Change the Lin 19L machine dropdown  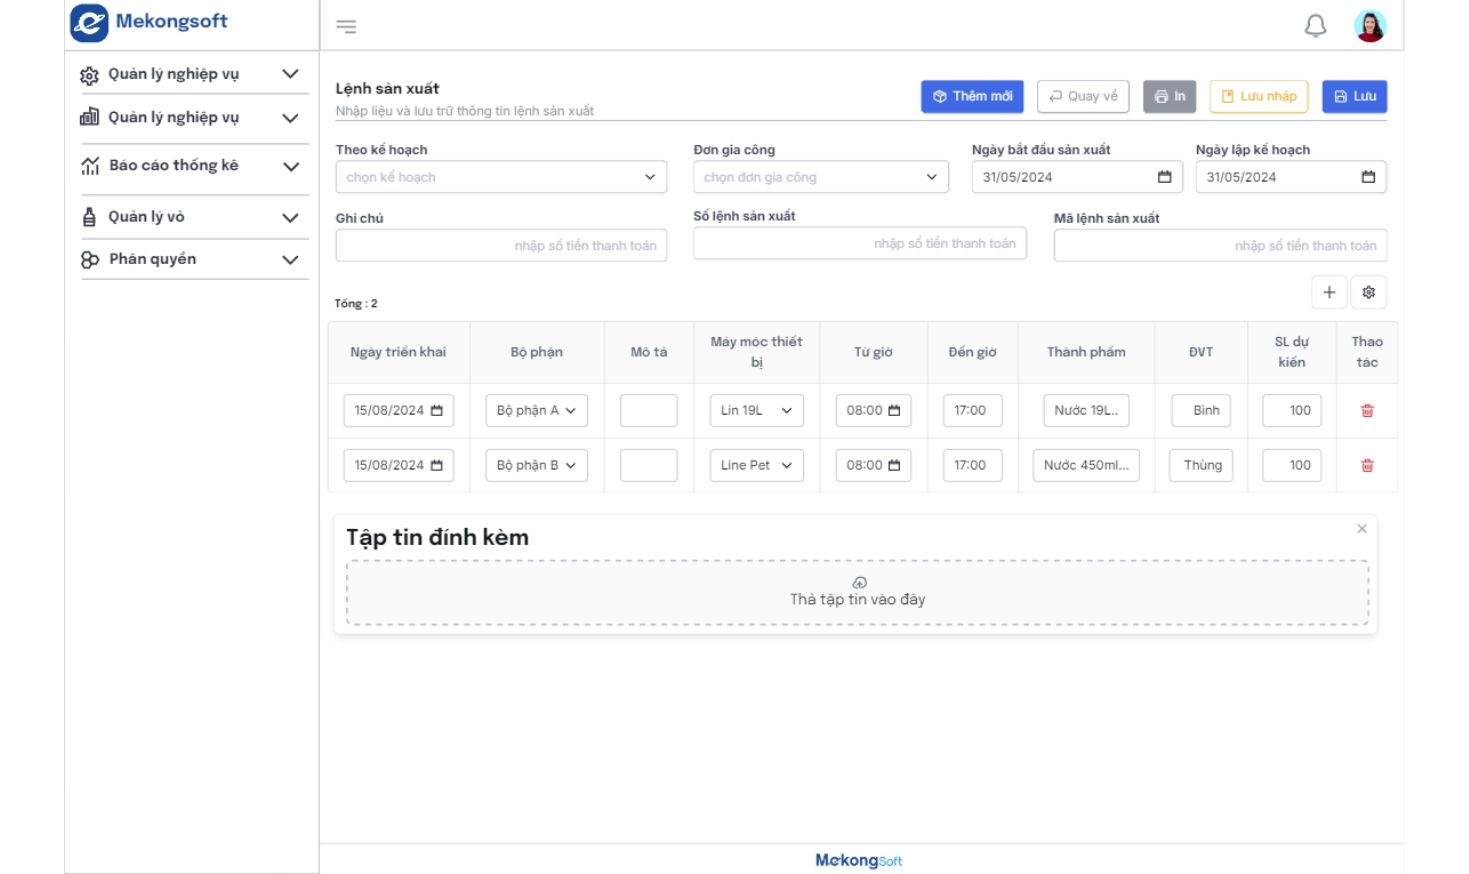coord(756,411)
